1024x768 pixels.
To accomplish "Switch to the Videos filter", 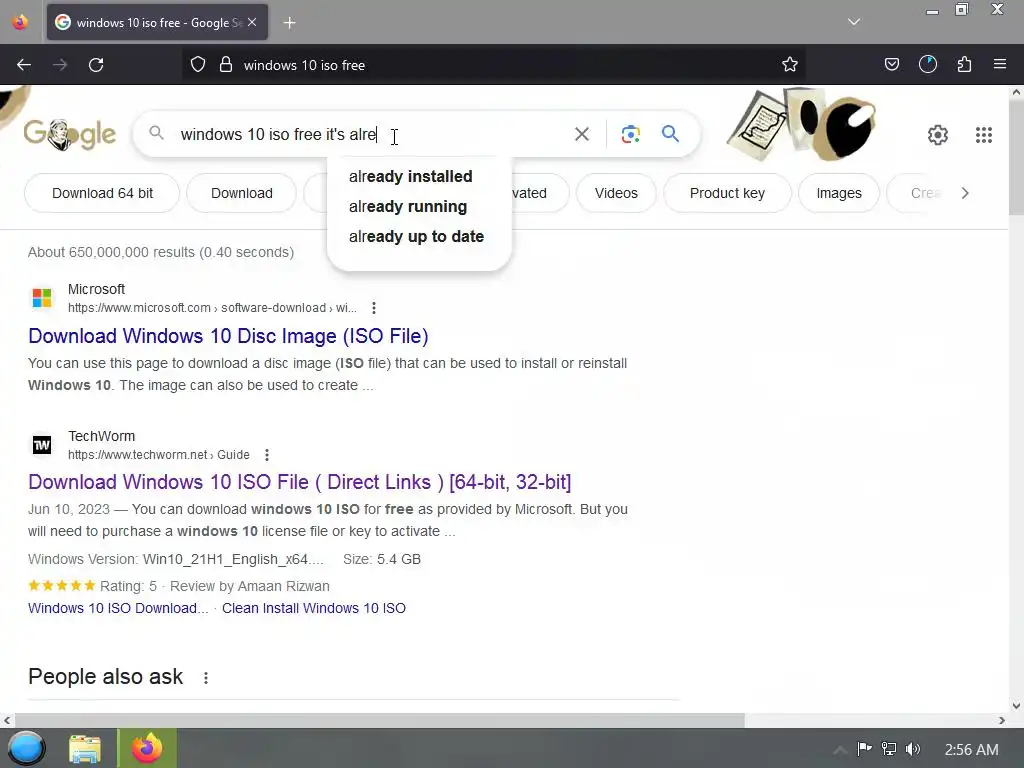I will coord(616,193).
